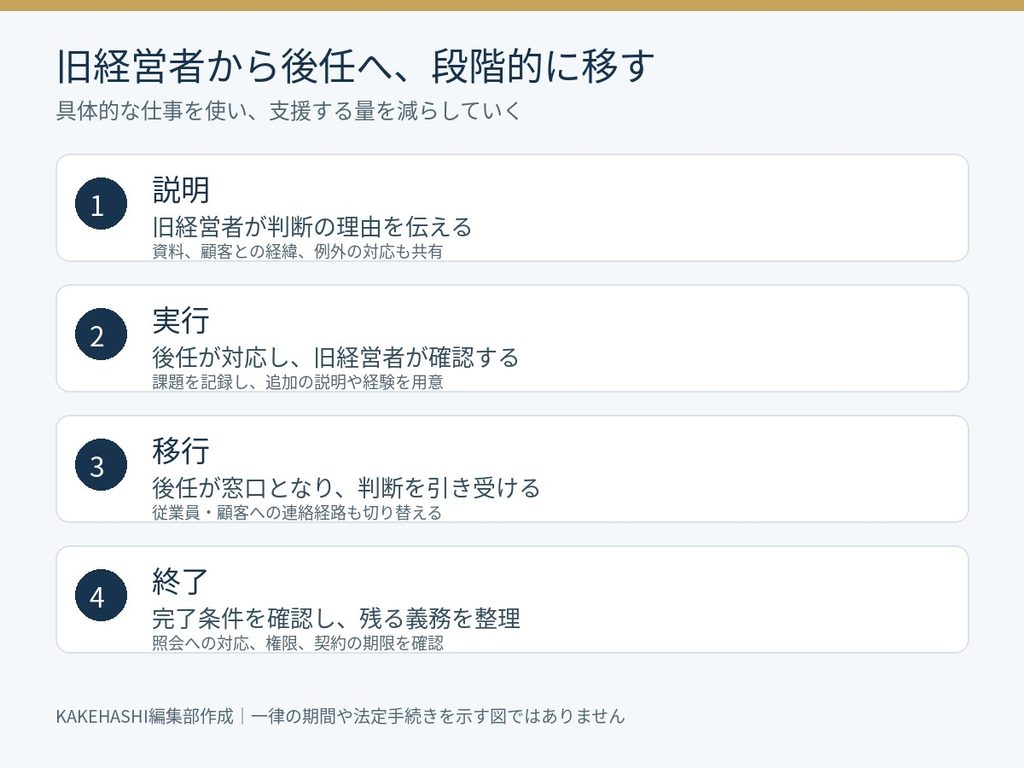Click the note 資料、顧客との経緯、例外の対応も共有

click(298, 251)
